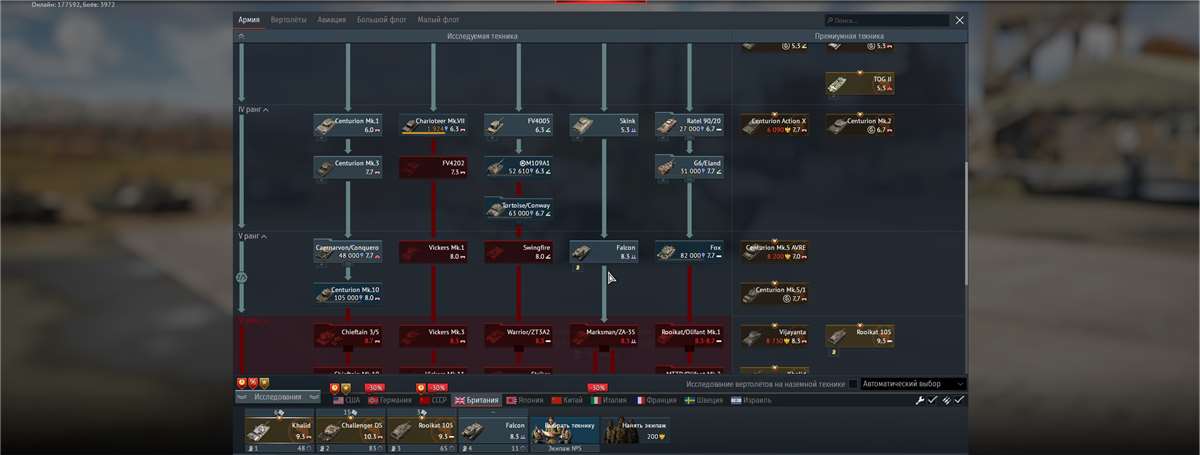Switch to the Армия tab
Viewport: 1200px width, 455px height.
[x=249, y=20]
